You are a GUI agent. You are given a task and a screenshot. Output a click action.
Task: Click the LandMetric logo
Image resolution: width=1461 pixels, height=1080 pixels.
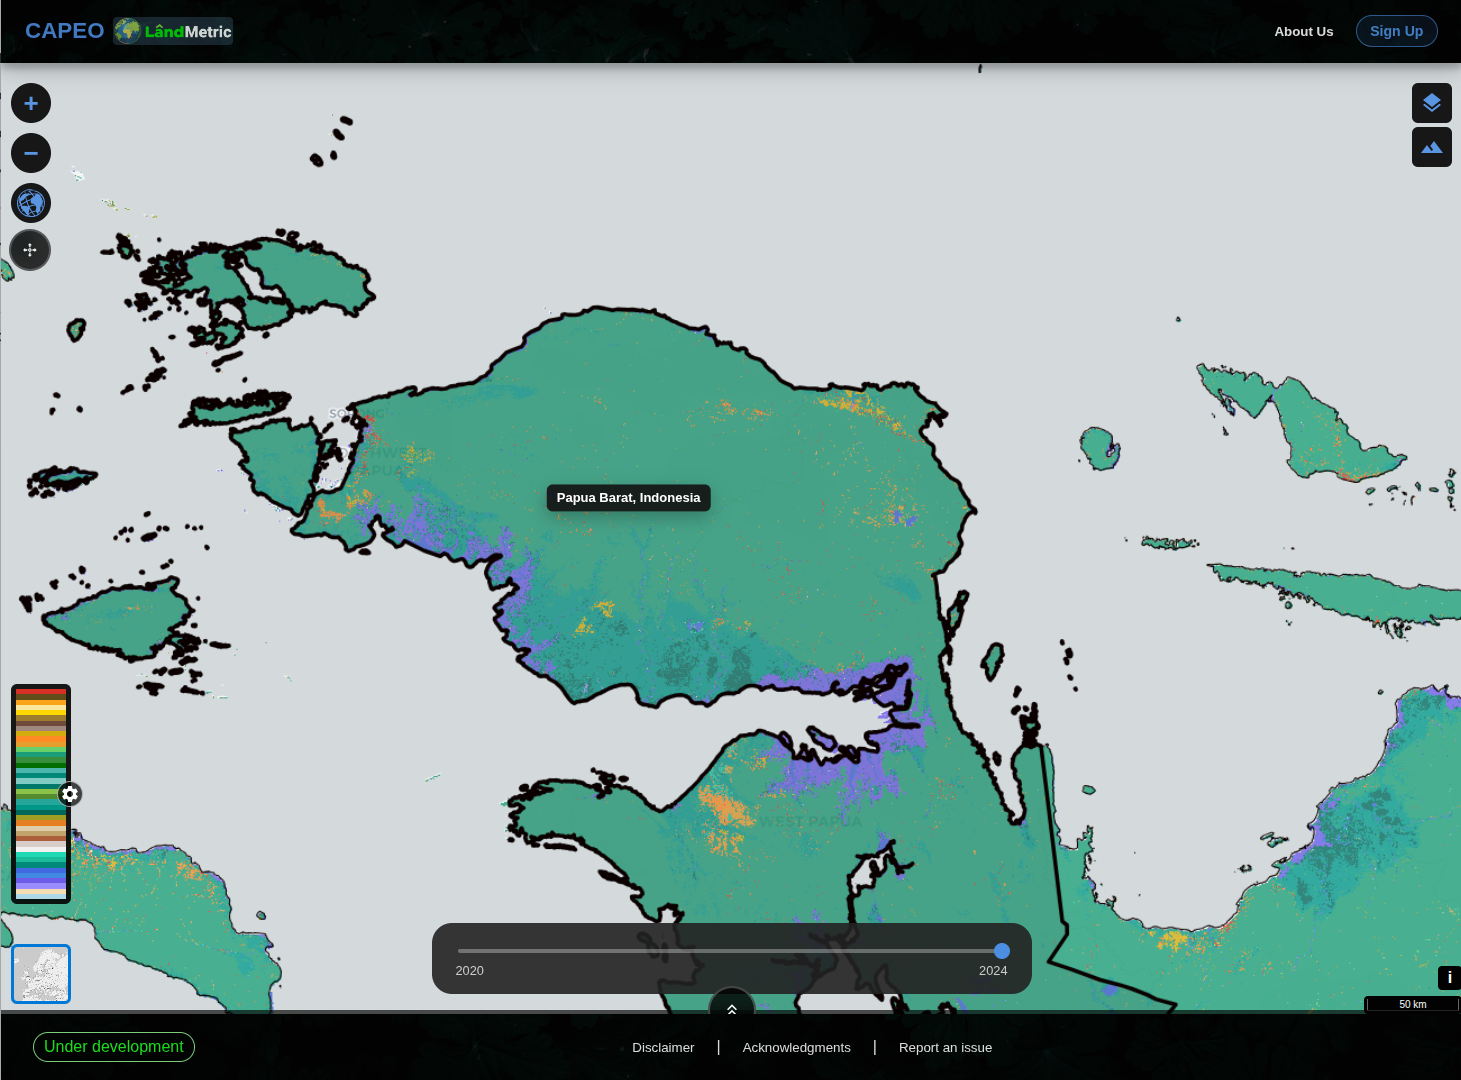(x=173, y=31)
